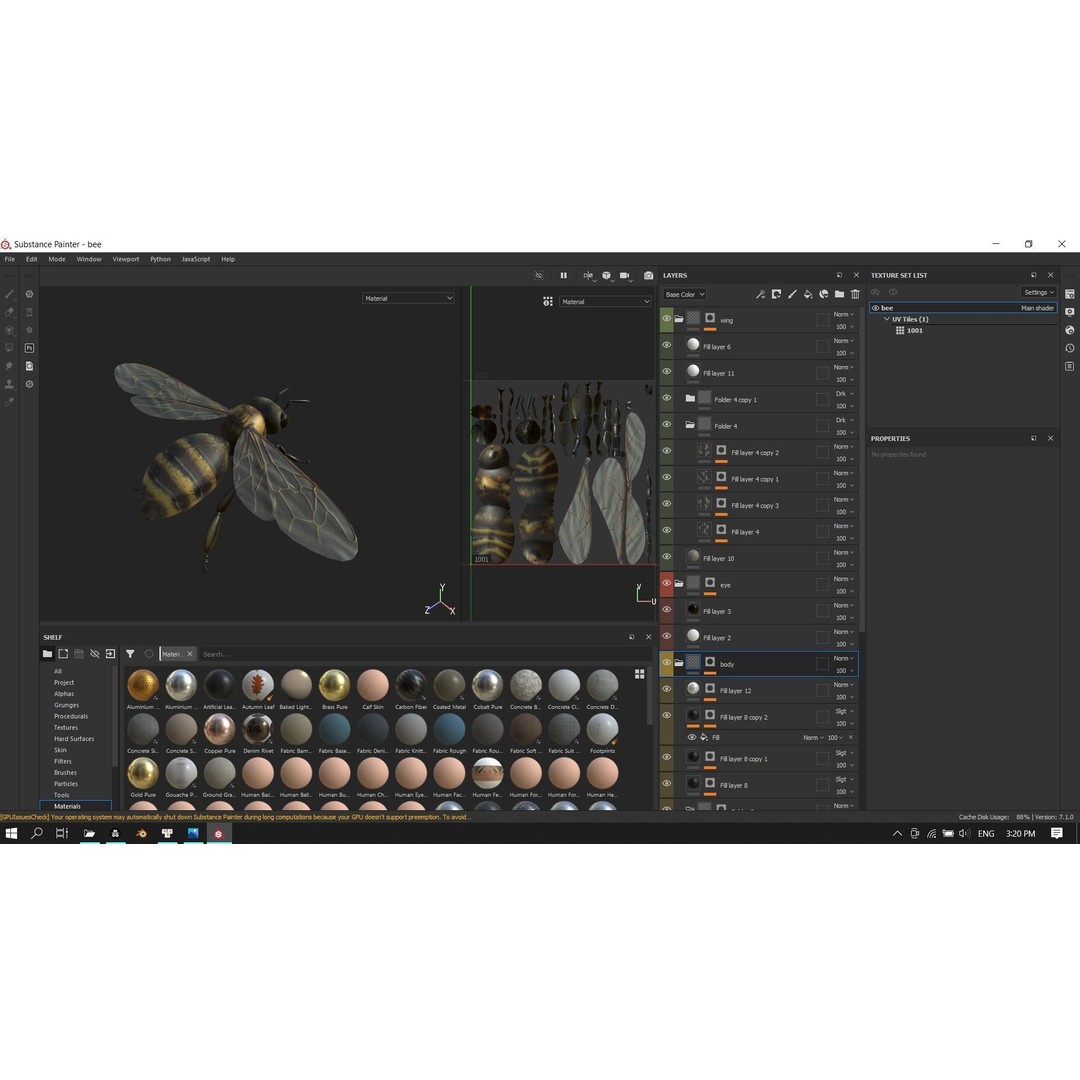Open the 3D viewport Material dropdown
The height and width of the screenshot is (1080, 1080).
click(x=408, y=298)
